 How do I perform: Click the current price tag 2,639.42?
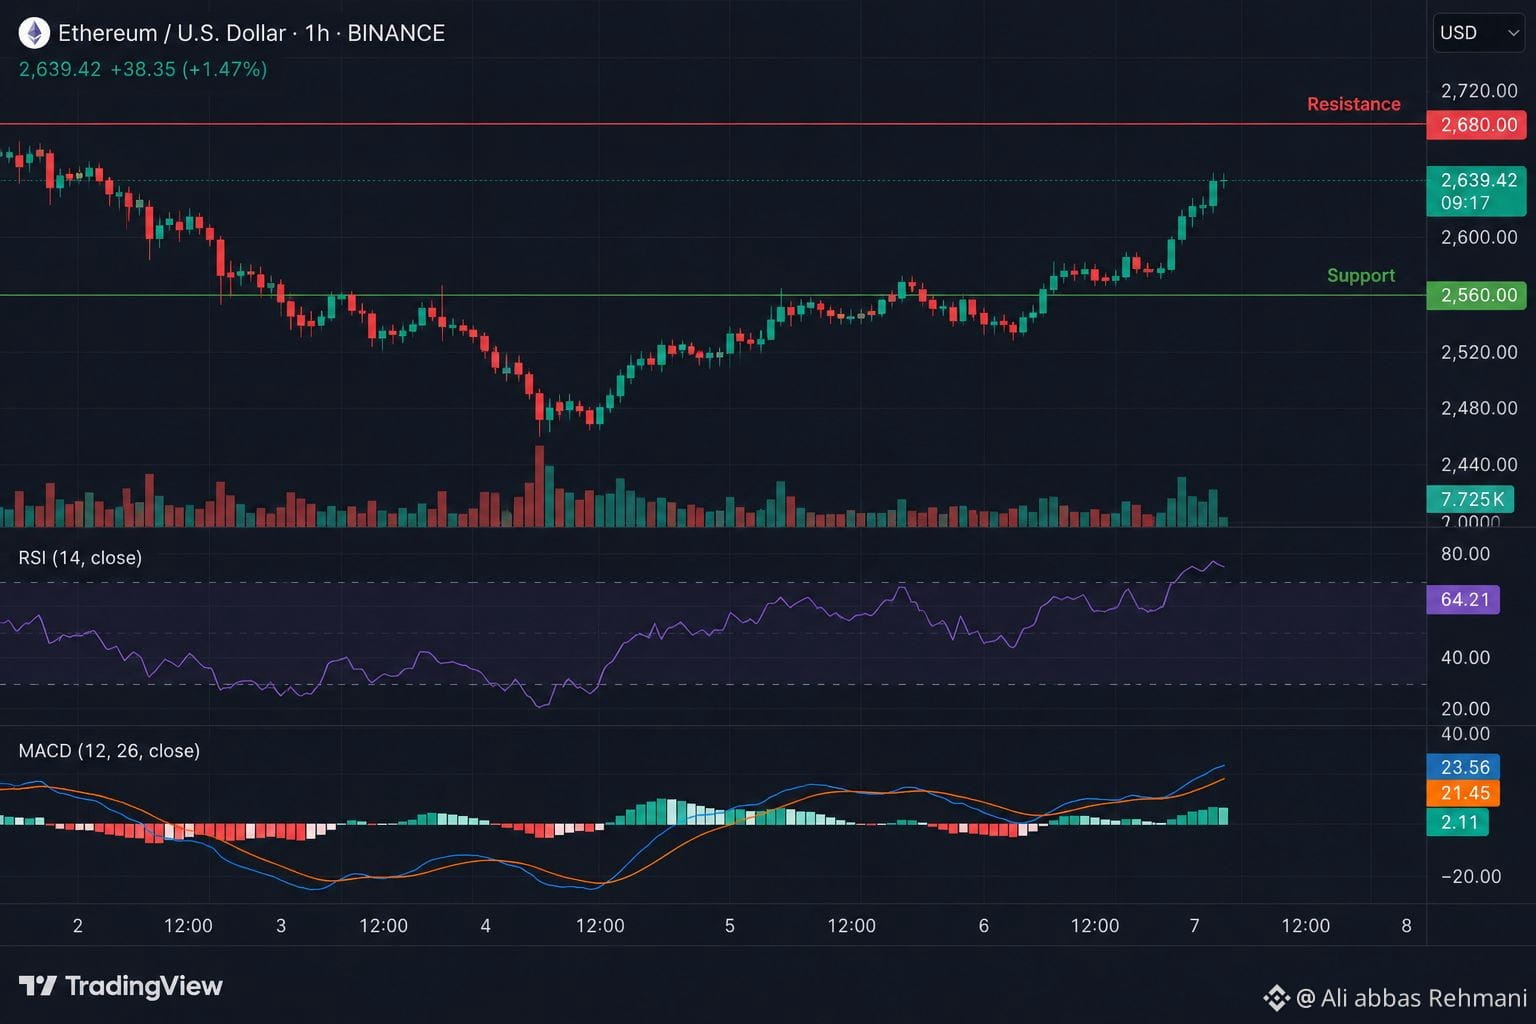point(1476,190)
